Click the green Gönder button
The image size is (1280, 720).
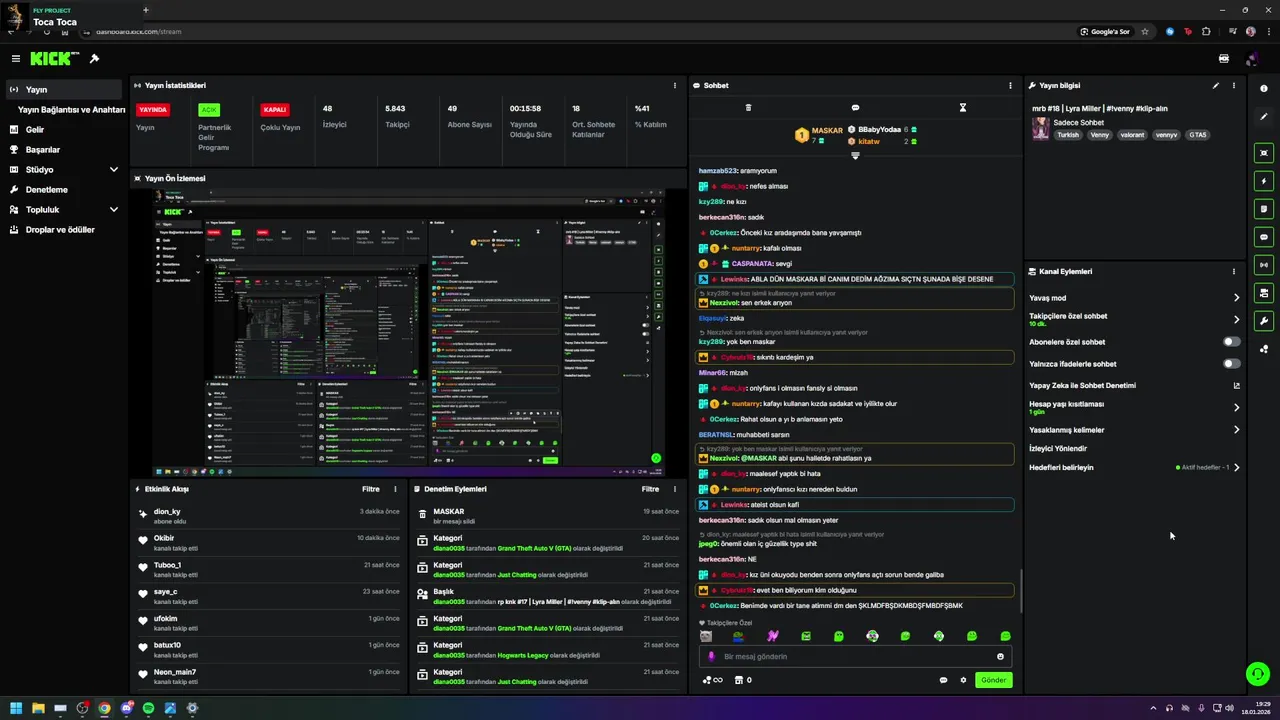(x=993, y=680)
